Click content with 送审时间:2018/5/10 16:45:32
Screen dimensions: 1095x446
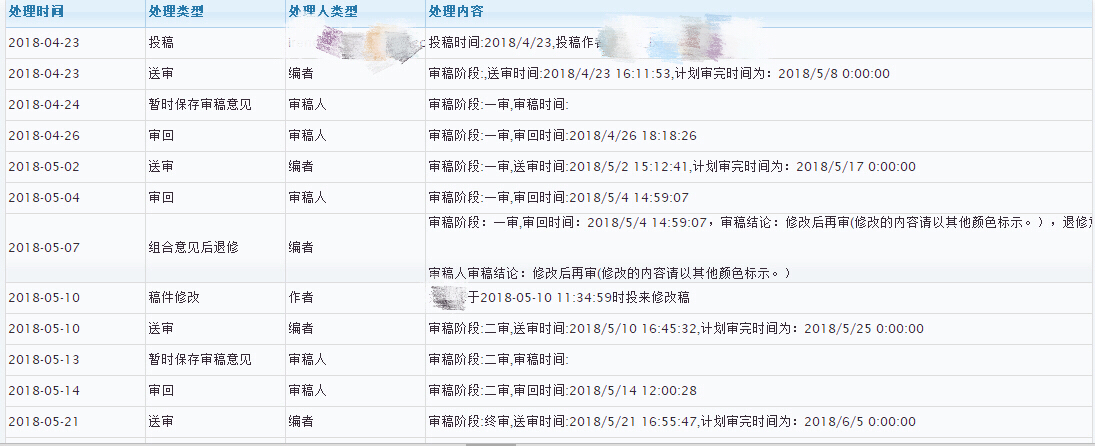[x=676, y=328]
